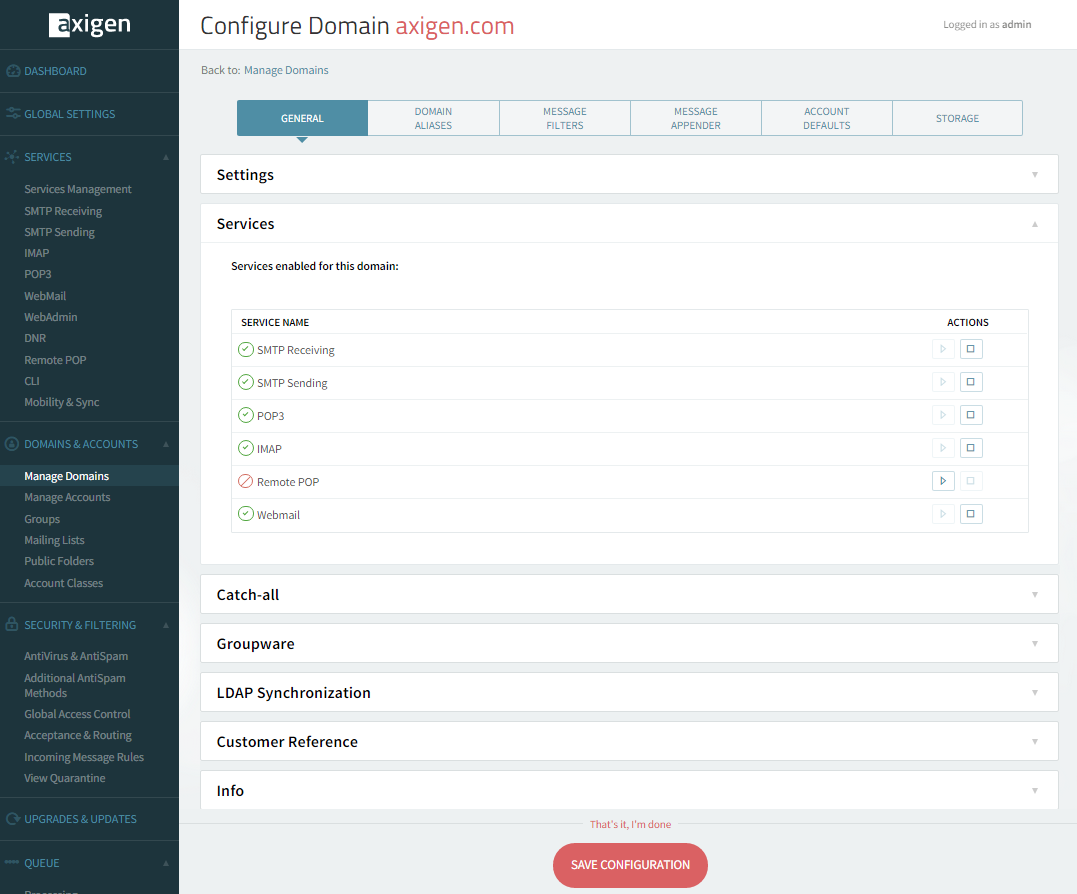The width and height of the screenshot is (1077, 894).
Task: Stop the IMAP service for domain
Action: pos(971,448)
